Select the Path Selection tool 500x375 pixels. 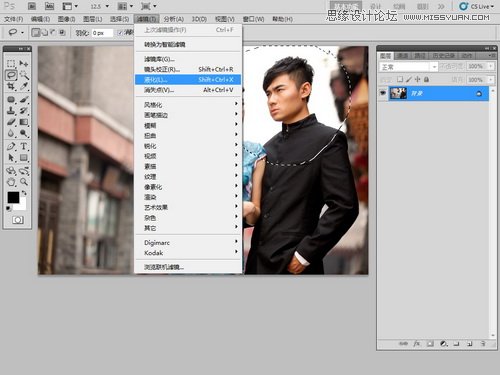[11, 158]
